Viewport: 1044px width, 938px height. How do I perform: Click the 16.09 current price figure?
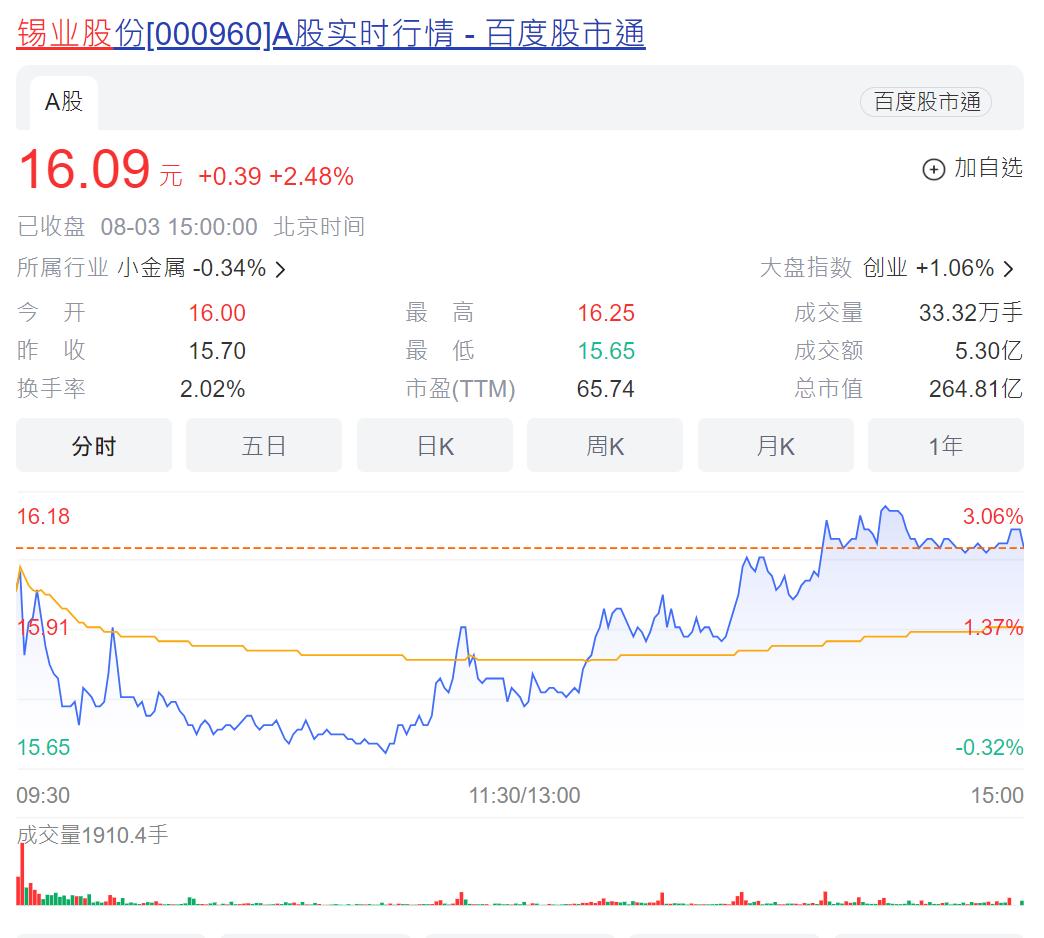(84, 170)
